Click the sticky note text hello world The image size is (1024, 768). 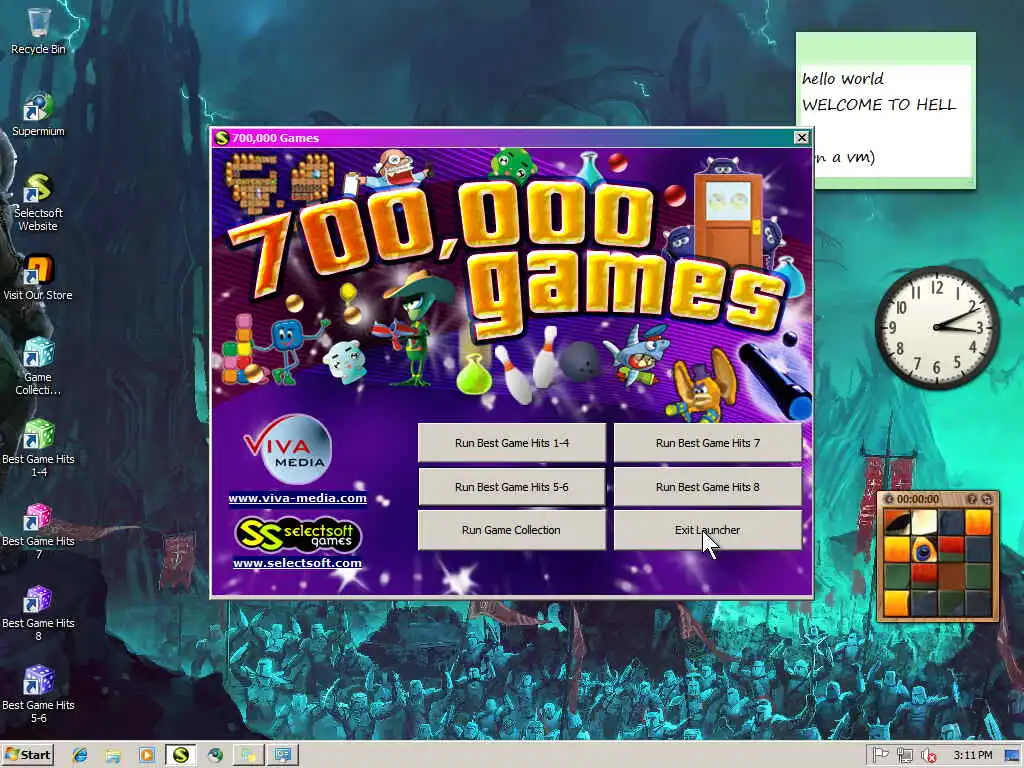(842, 78)
